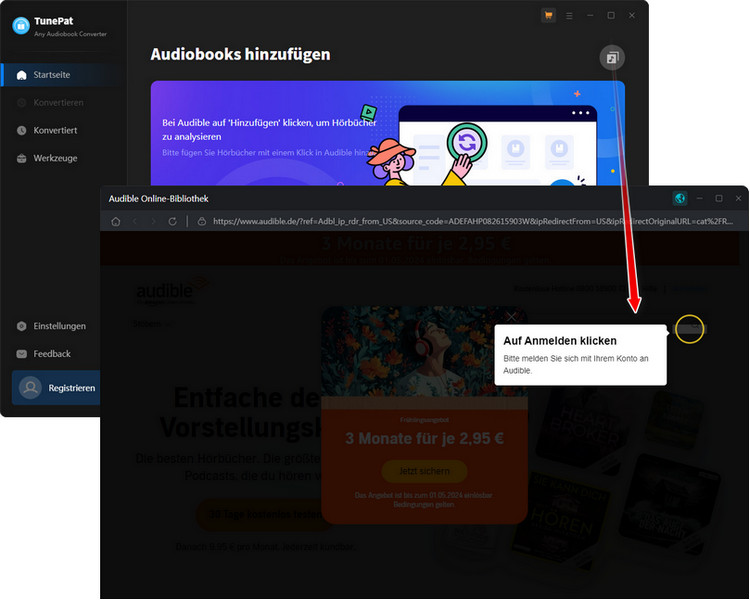Open the TunePat hamburger menu
750x600 pixels.
569,16
